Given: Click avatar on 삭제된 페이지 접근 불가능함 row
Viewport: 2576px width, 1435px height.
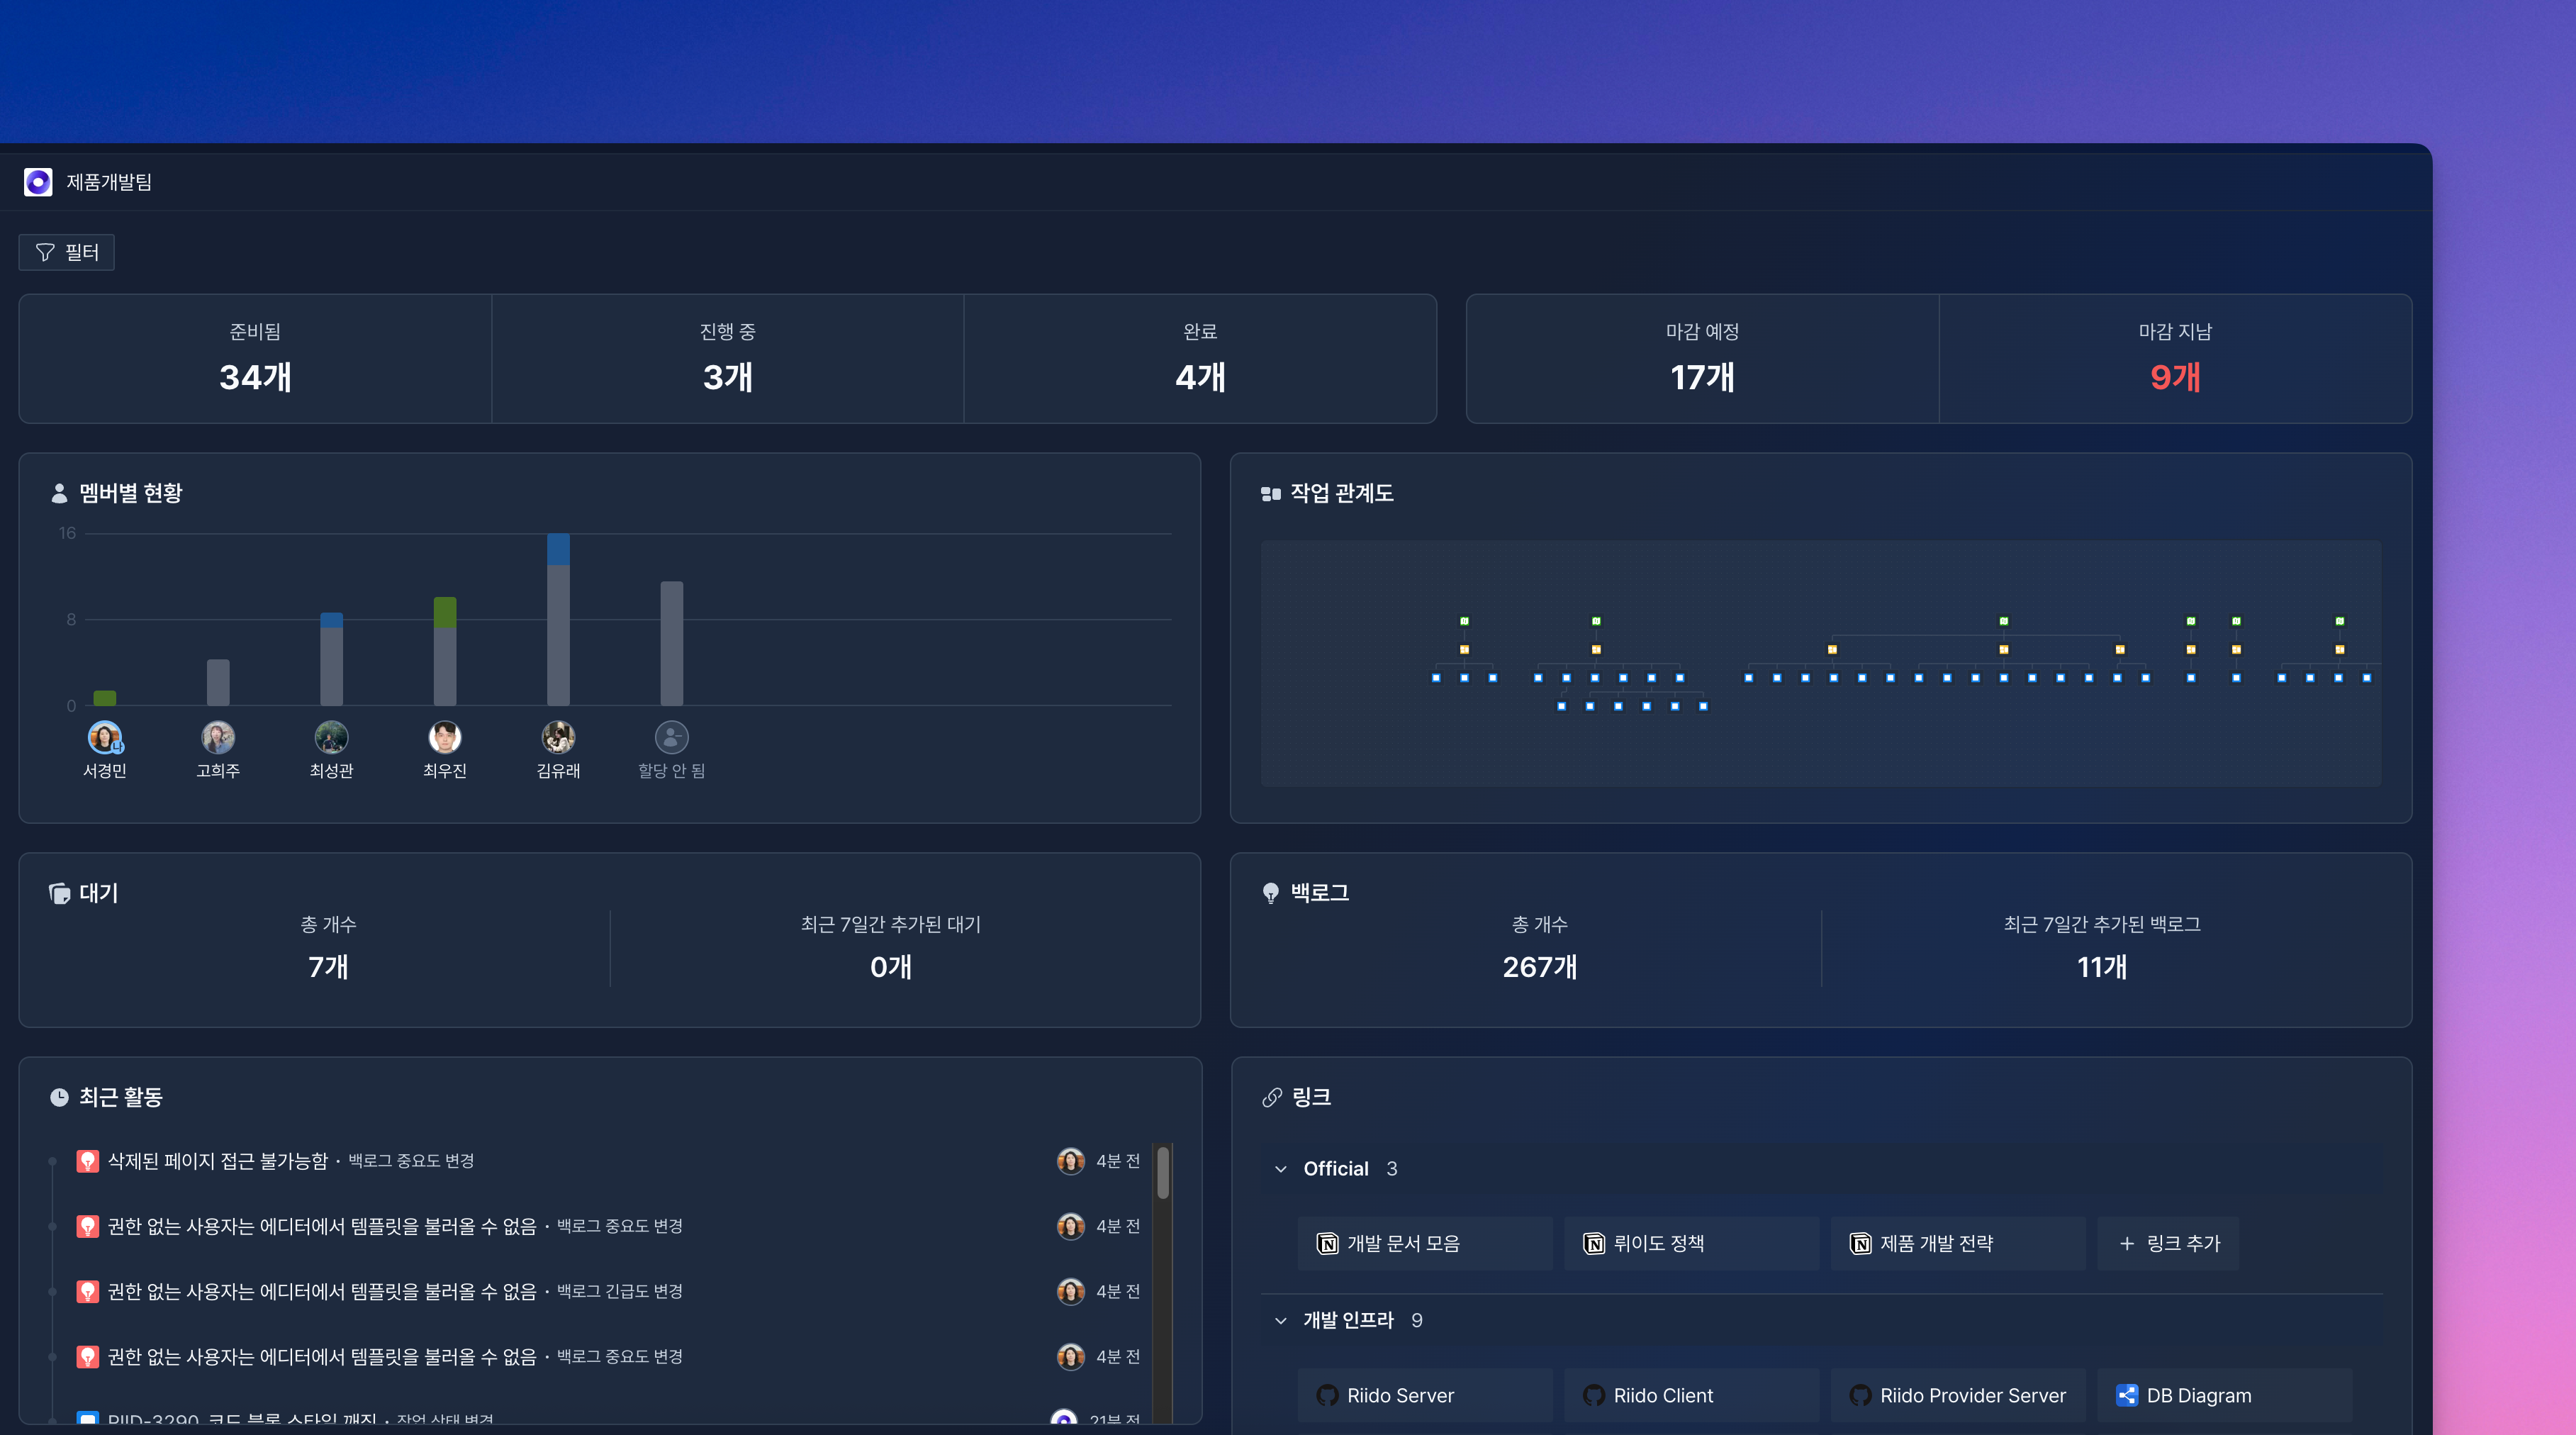Looking at the screenshot, I should (1071, 1161).
